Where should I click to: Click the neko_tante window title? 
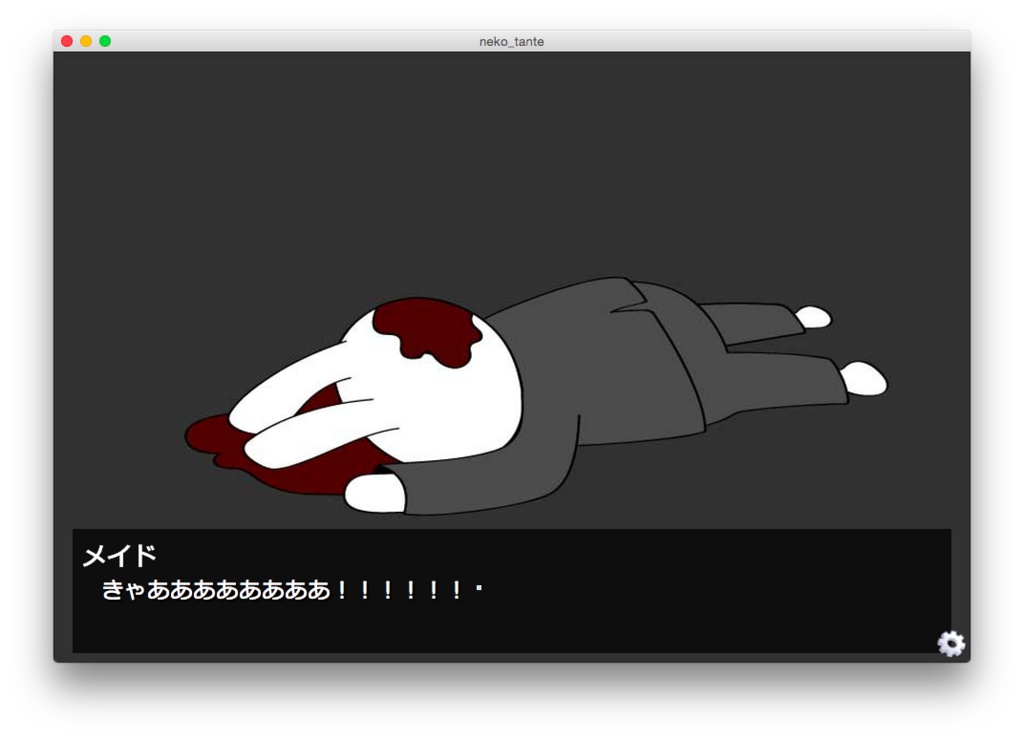point(511,42)
